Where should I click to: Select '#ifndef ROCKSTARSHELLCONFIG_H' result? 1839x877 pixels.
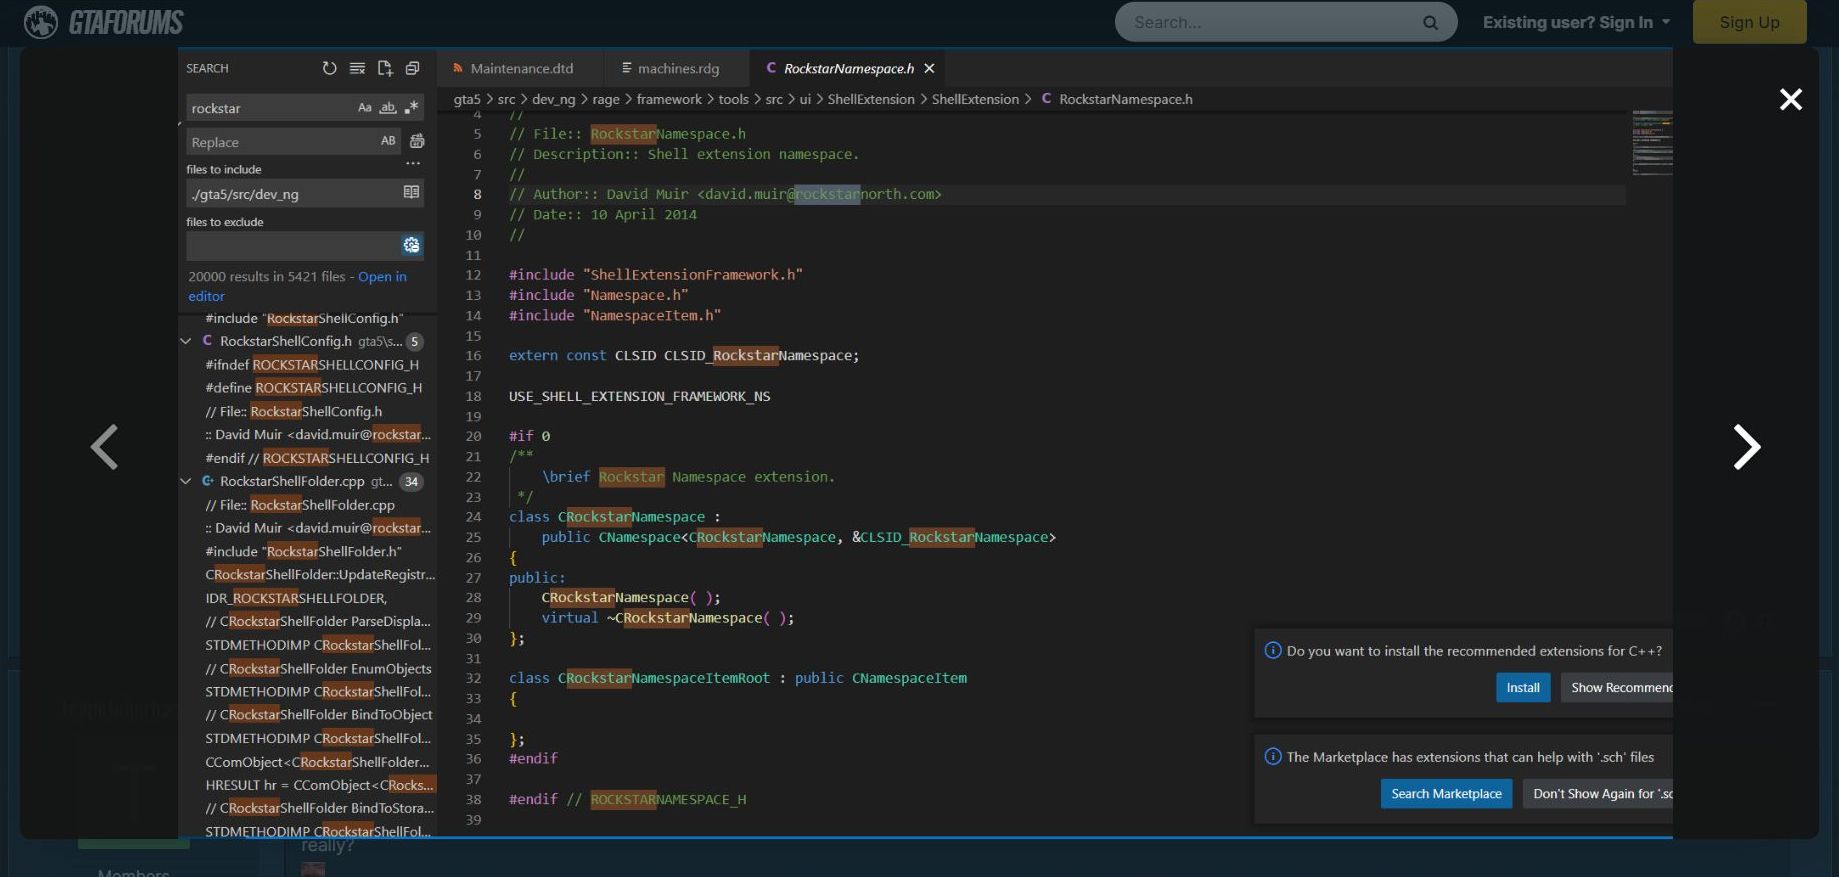click(x=312, y=365)
